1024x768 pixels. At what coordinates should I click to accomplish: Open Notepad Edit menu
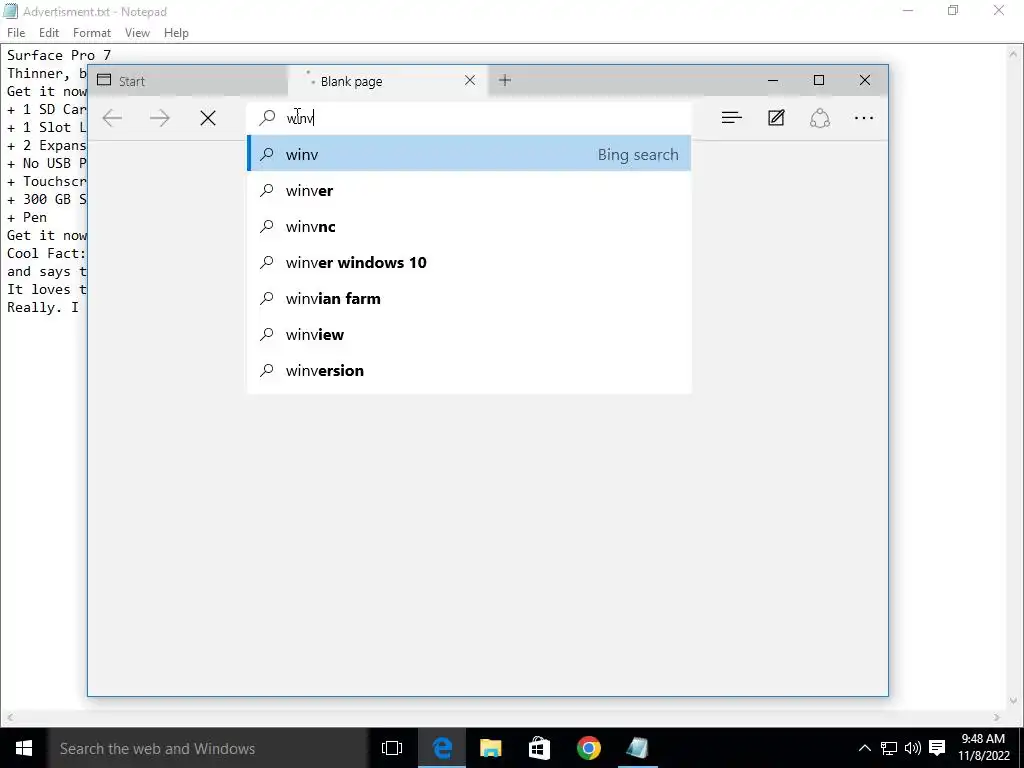tap(49, 33)
